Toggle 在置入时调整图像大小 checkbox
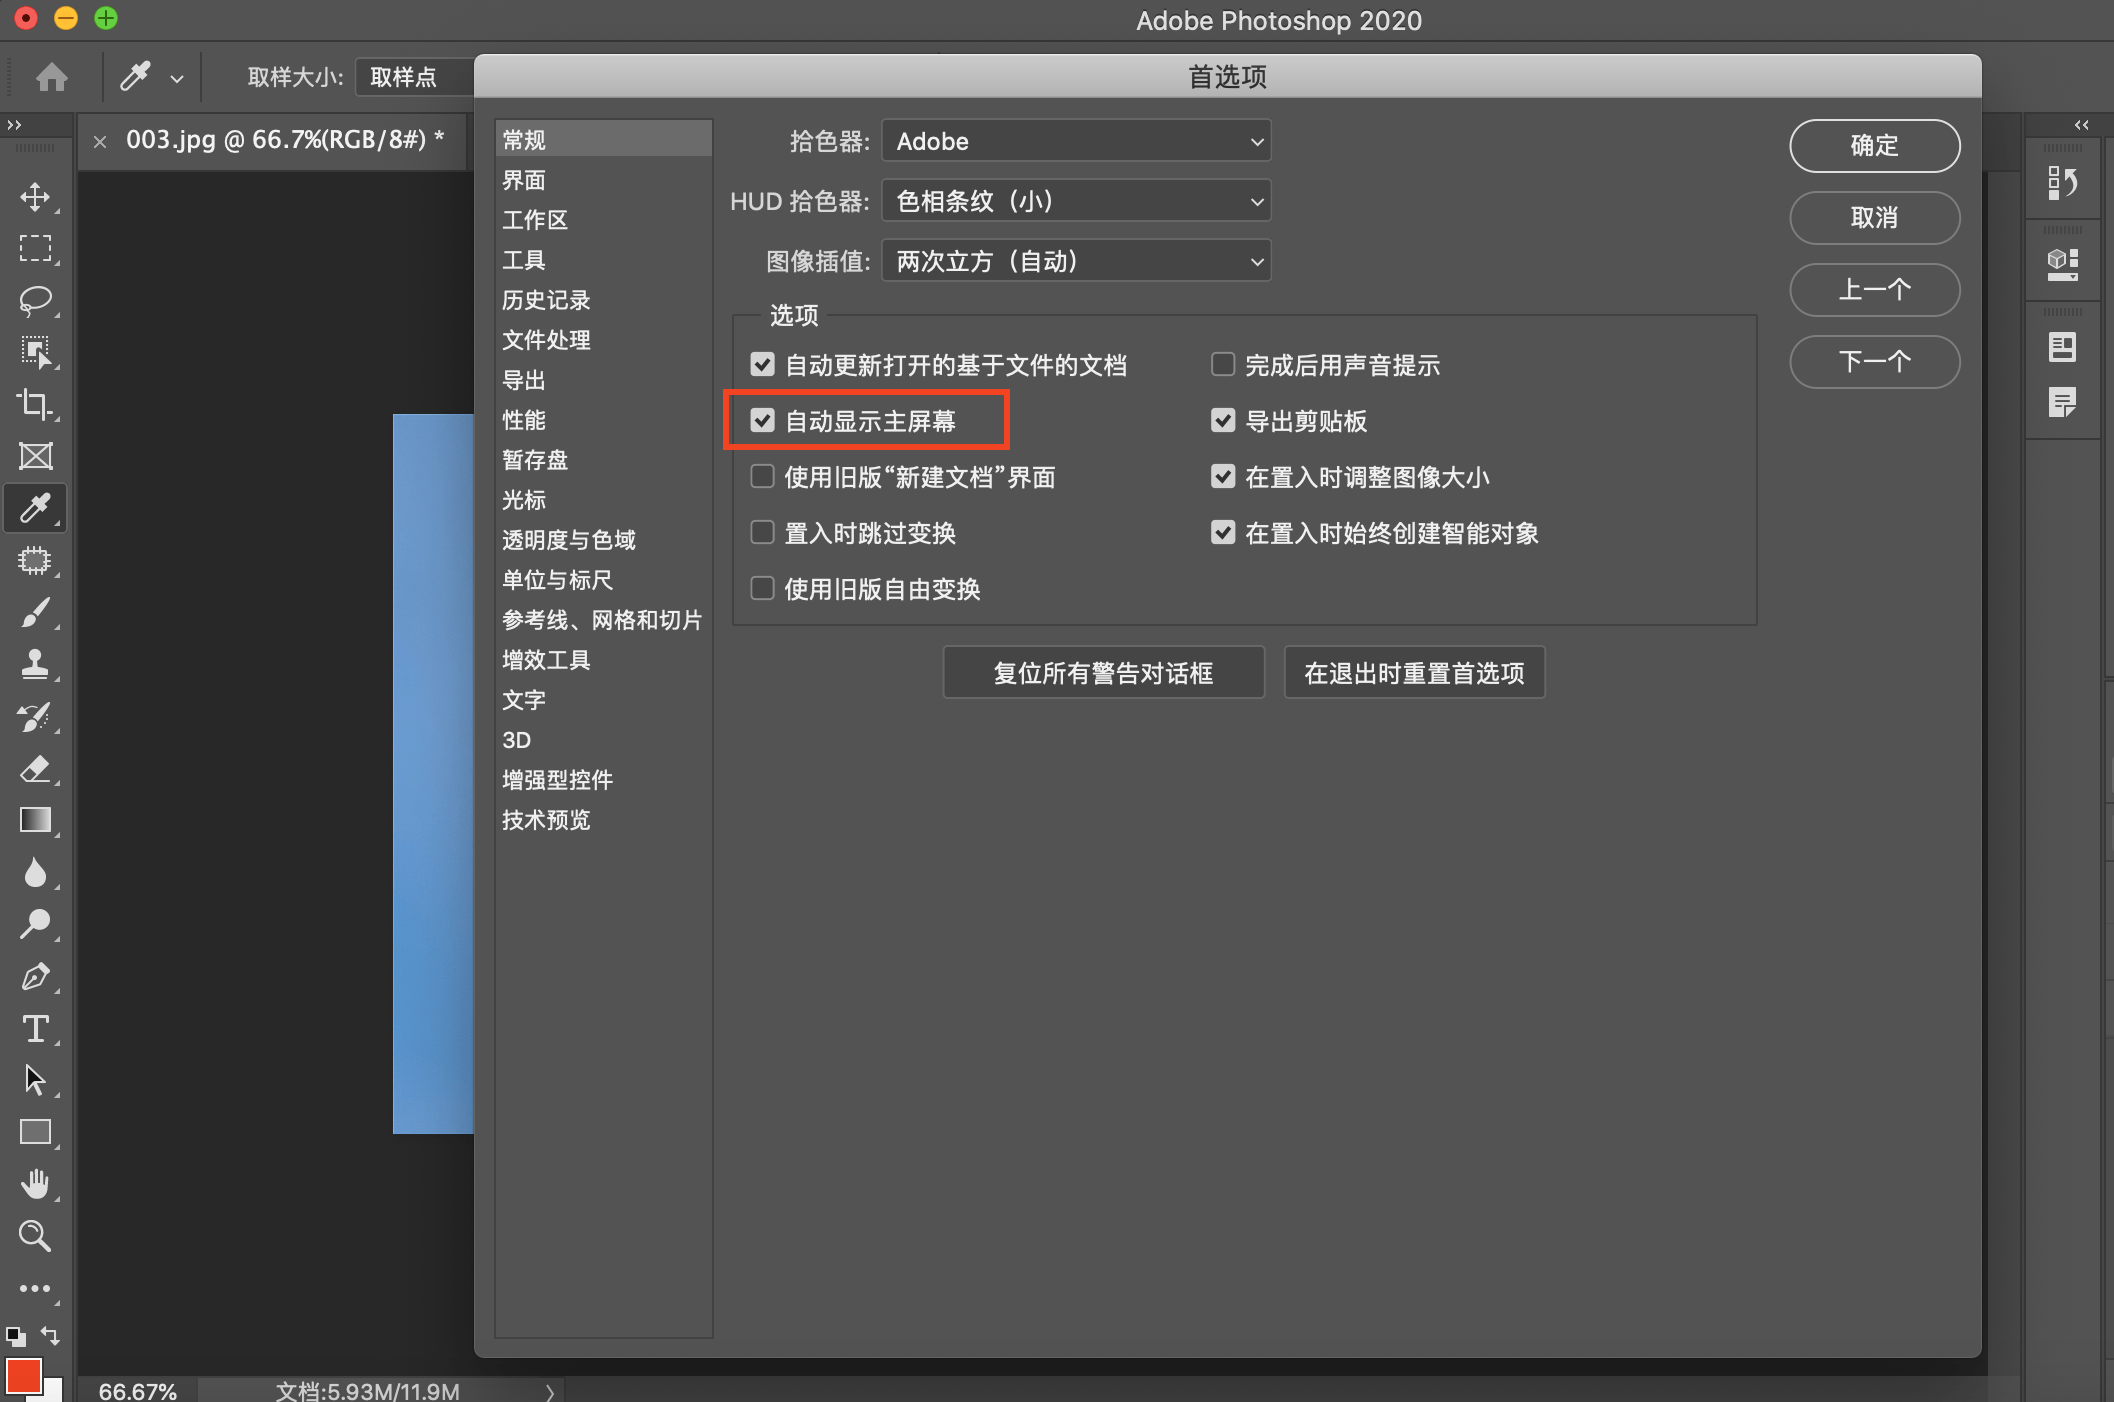Image resolution: width=2114 pixels, height=1402 pixels. click(x=1222, y=476)
